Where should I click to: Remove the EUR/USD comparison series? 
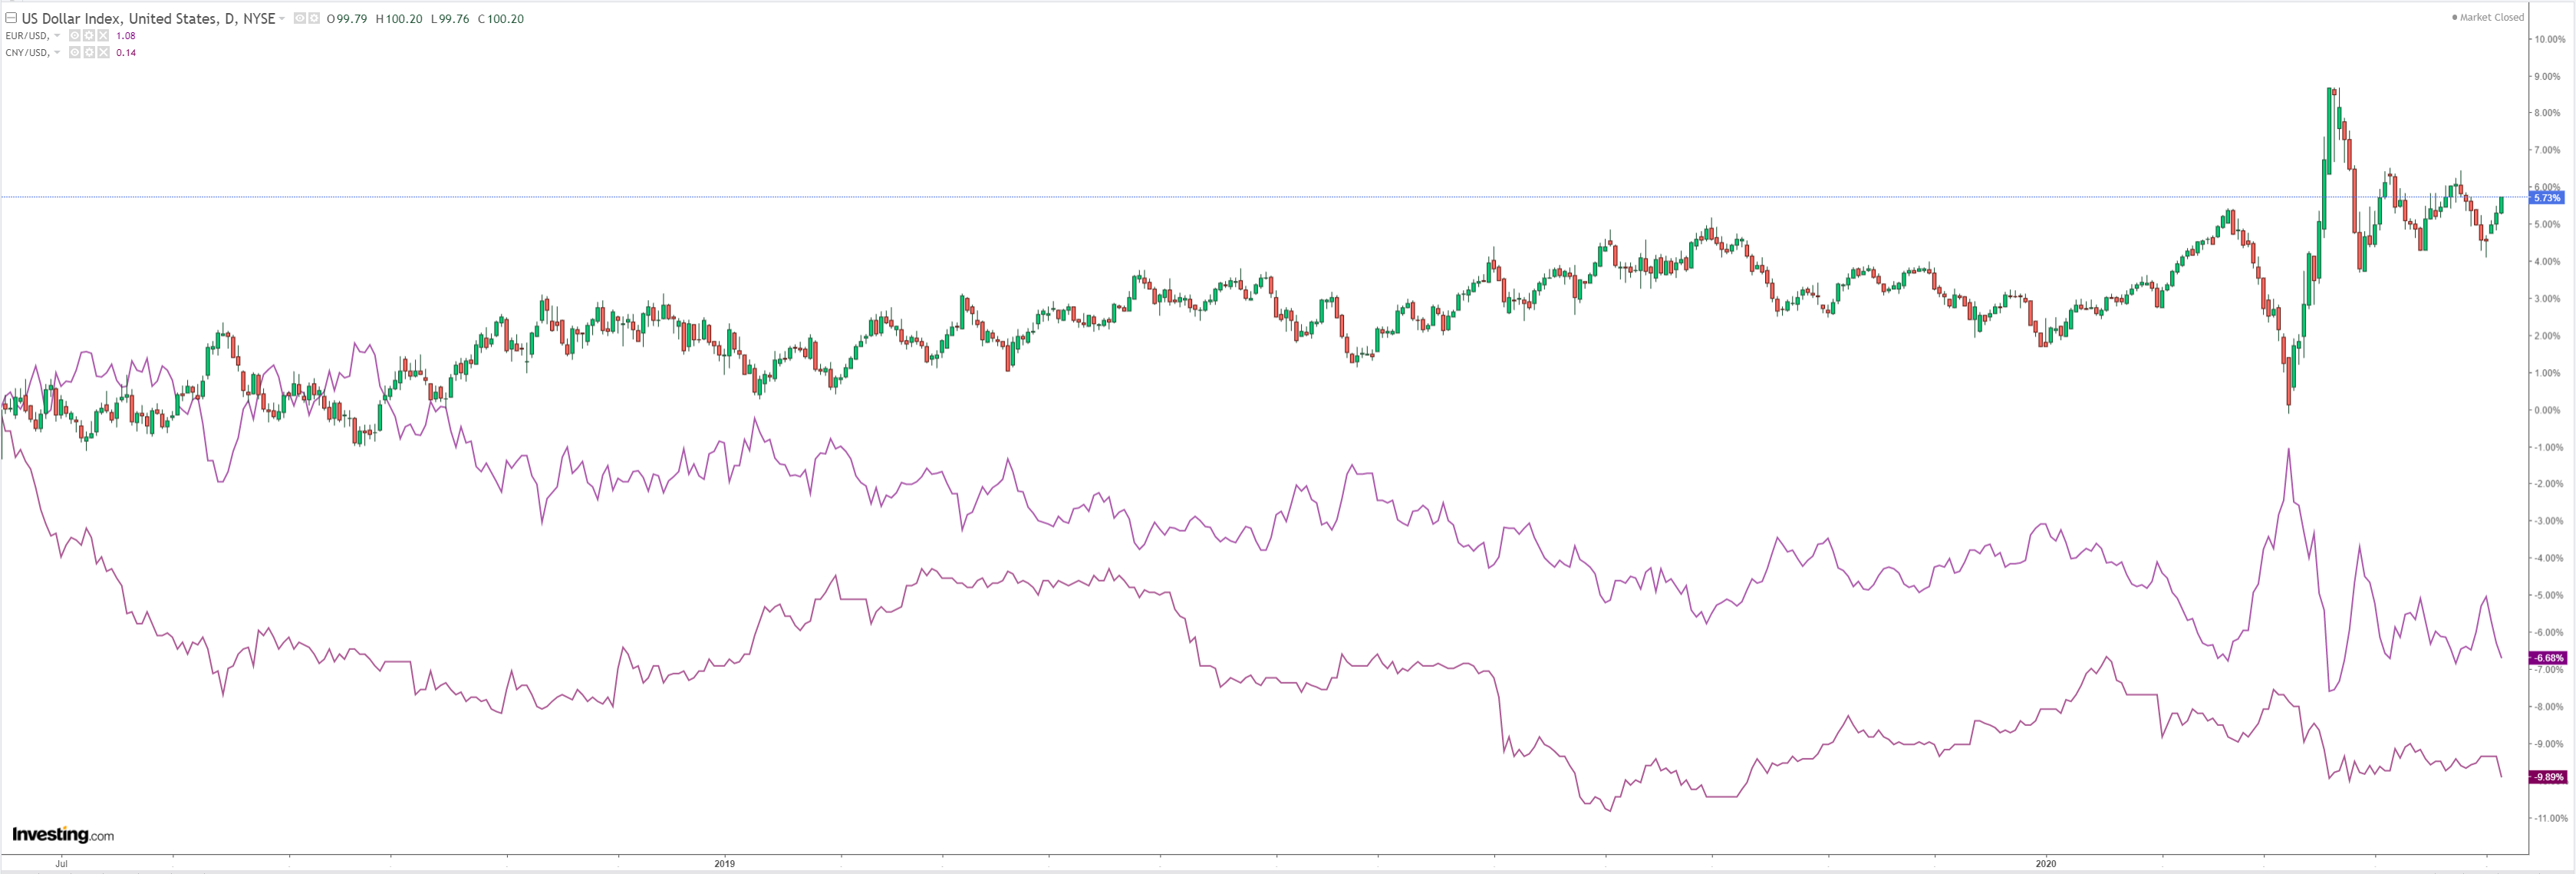103,36
